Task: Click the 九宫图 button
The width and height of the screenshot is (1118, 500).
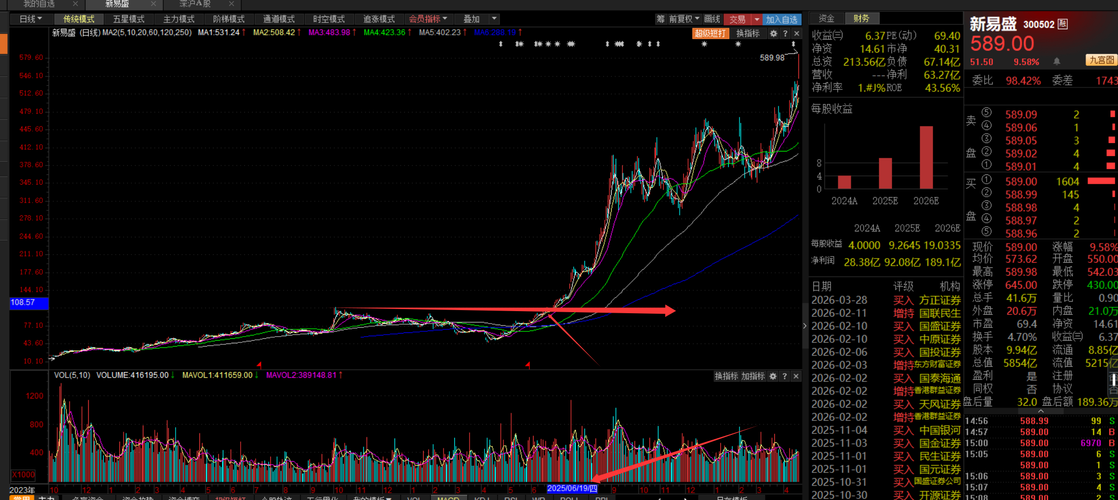Action: tap(1100, 60)
